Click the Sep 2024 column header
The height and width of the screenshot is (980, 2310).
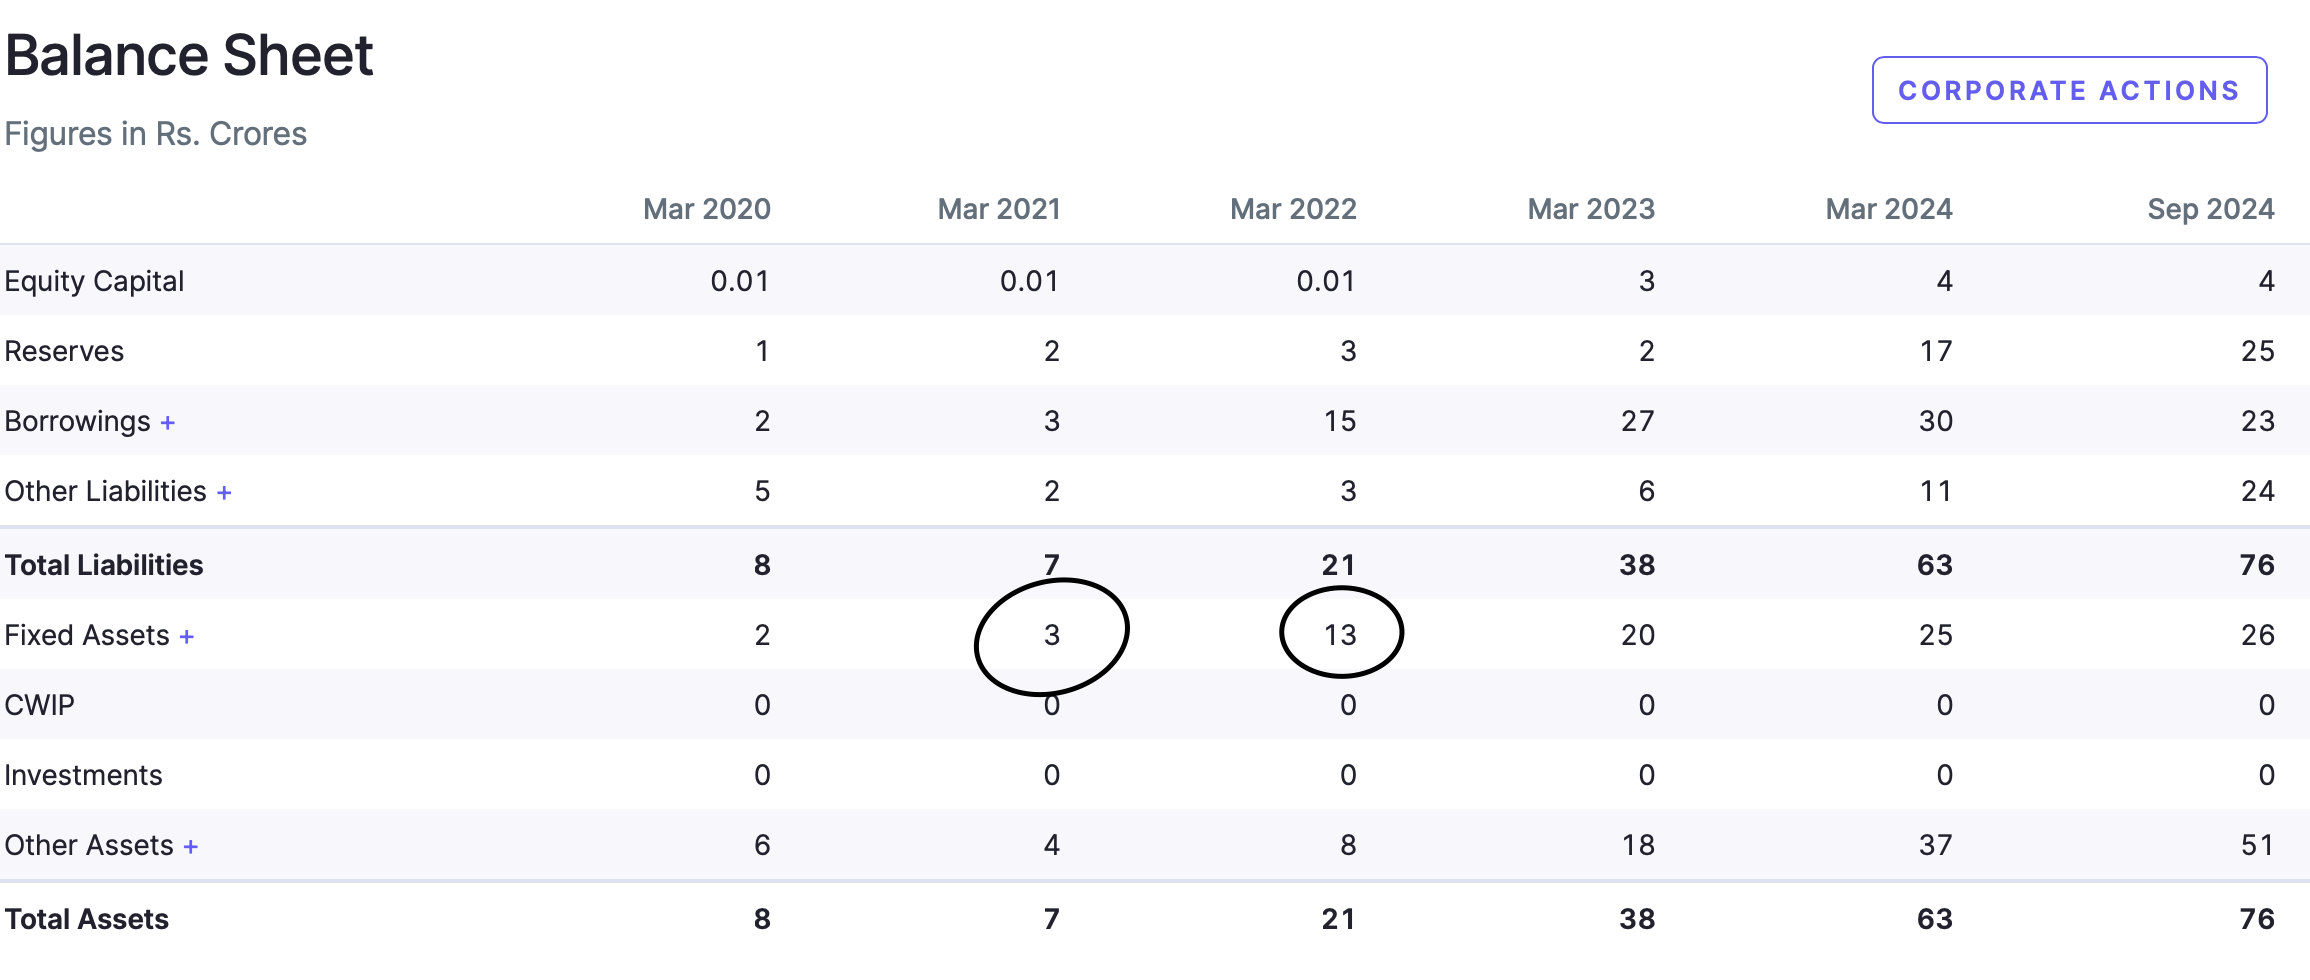click(2210, 209)
